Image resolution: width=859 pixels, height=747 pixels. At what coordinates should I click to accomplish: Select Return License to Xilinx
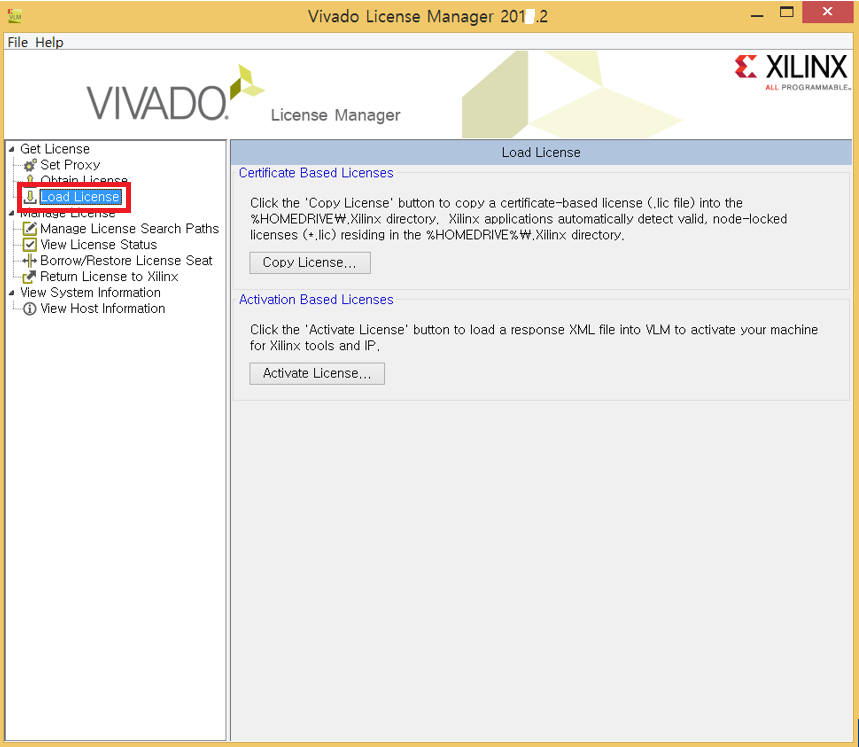point(109,277)
